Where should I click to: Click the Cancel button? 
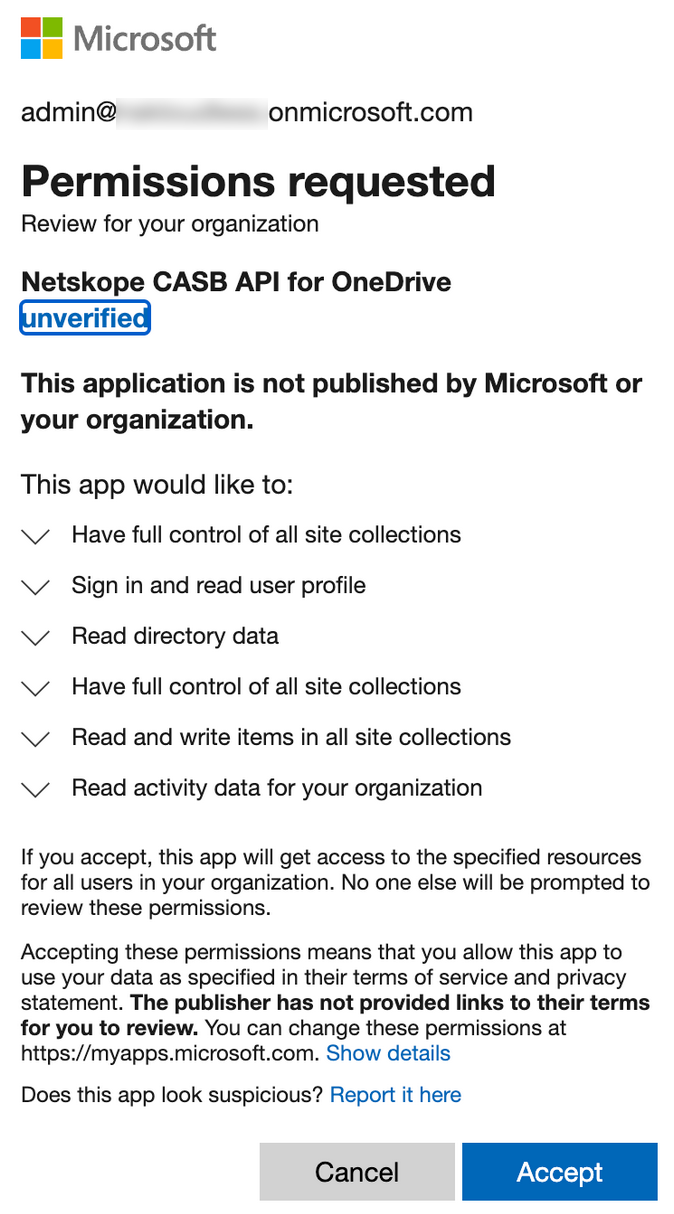coord(357,1172)
